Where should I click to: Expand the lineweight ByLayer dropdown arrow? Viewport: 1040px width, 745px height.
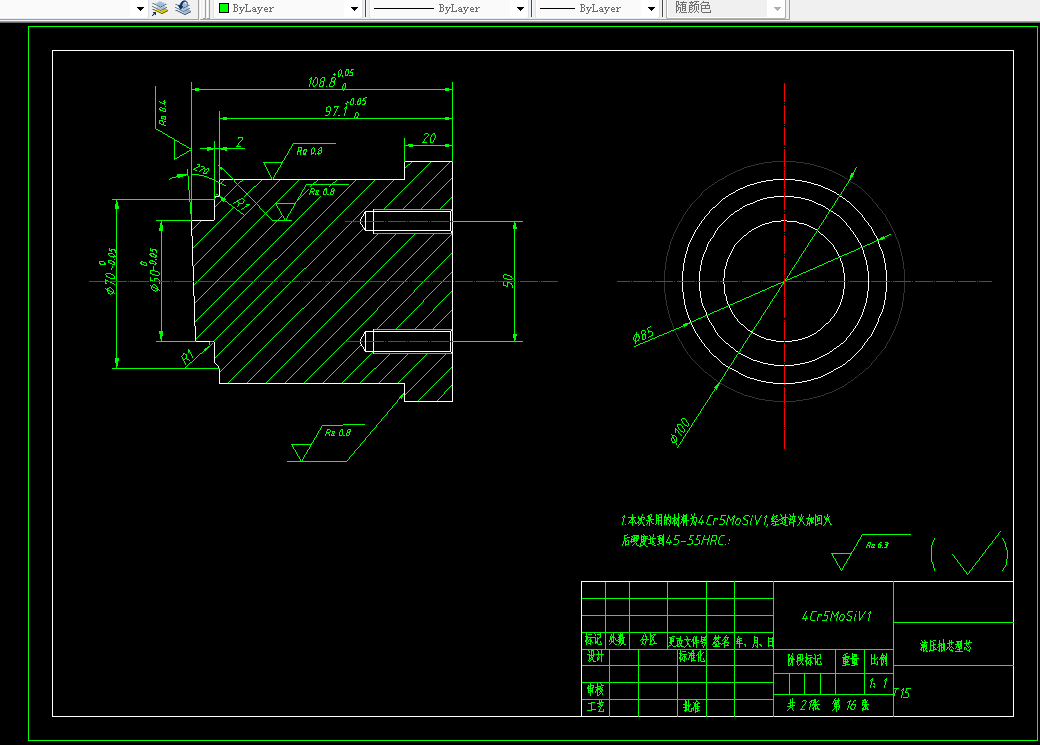tap(651, 9)
